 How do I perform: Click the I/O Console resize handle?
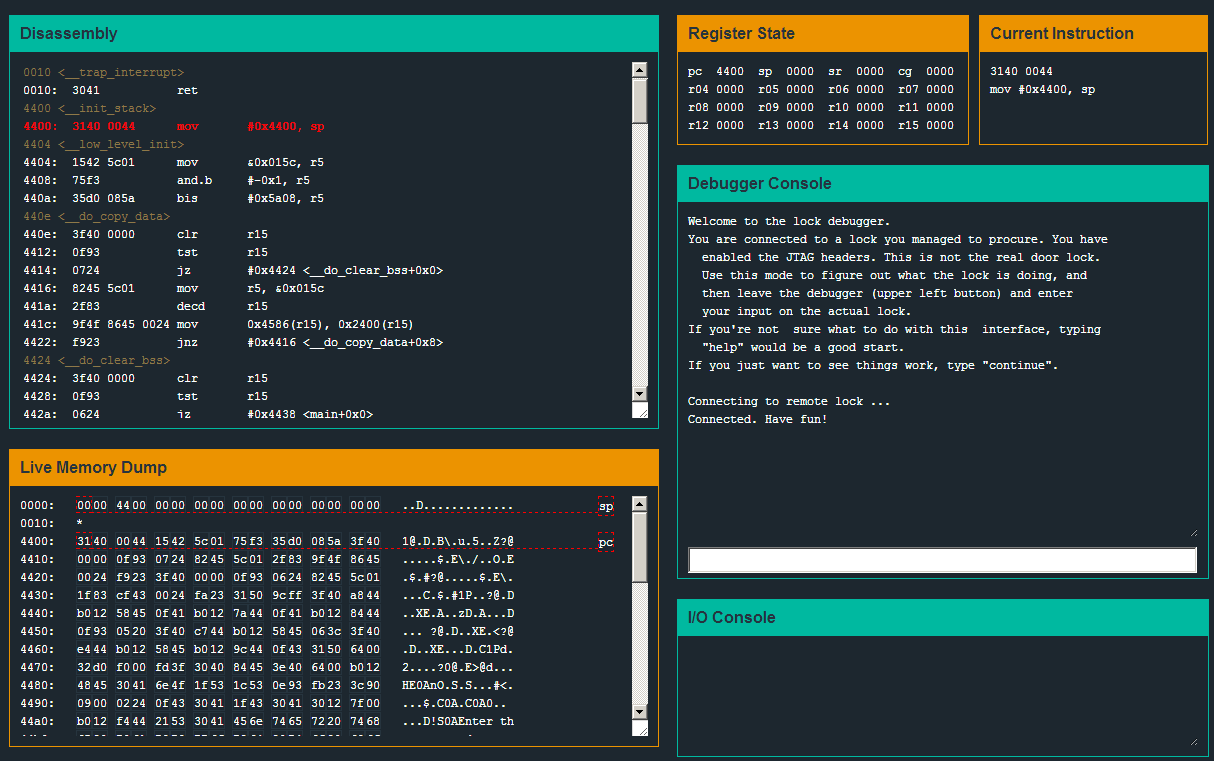click(1192, 741)
